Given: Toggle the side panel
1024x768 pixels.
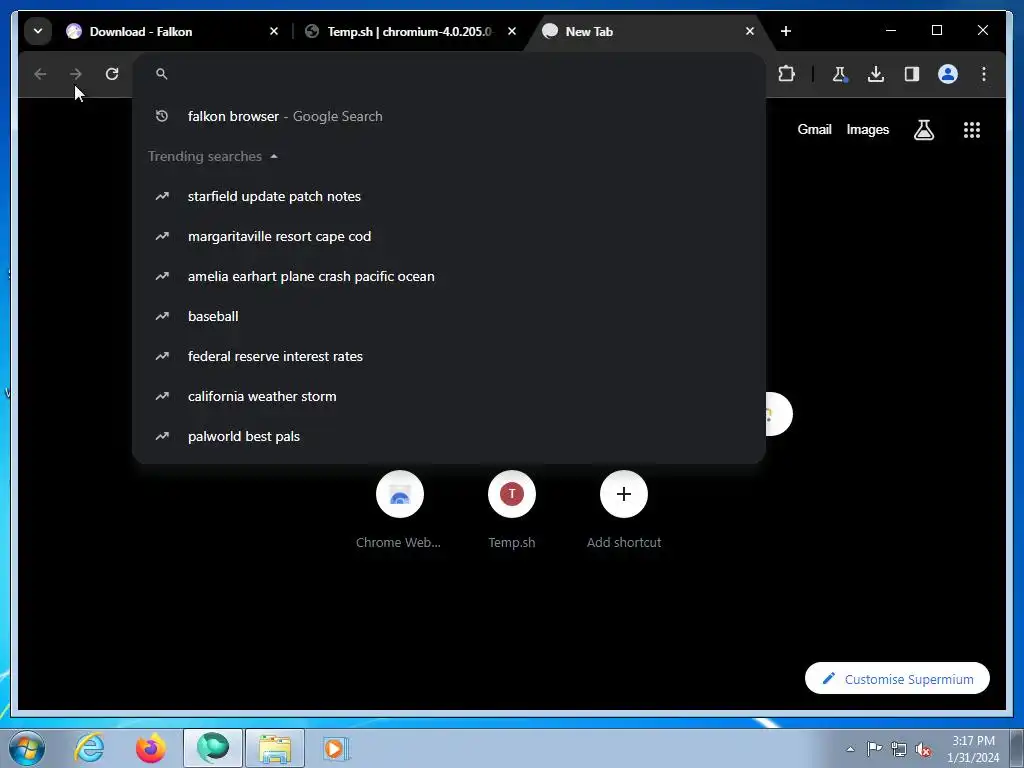Looking at the screenshot, I should (912, 74).
